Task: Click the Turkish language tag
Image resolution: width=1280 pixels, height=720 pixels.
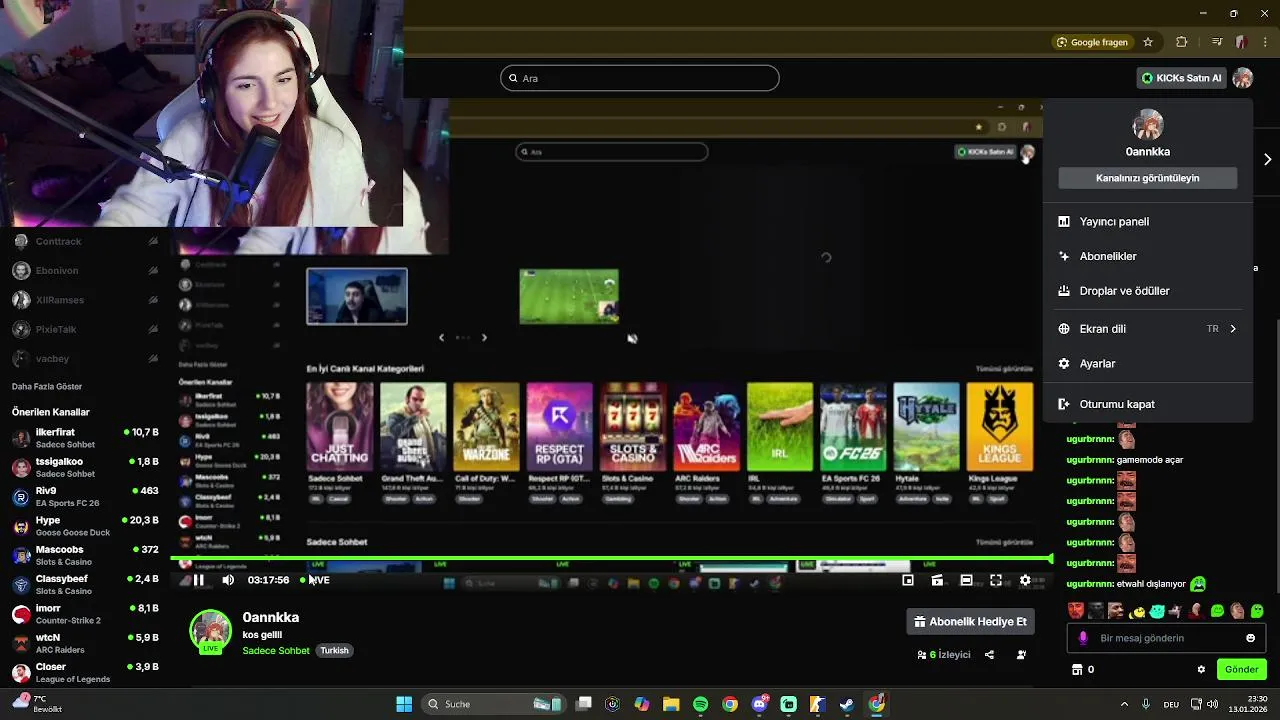Action: click(x=334, y=651)
